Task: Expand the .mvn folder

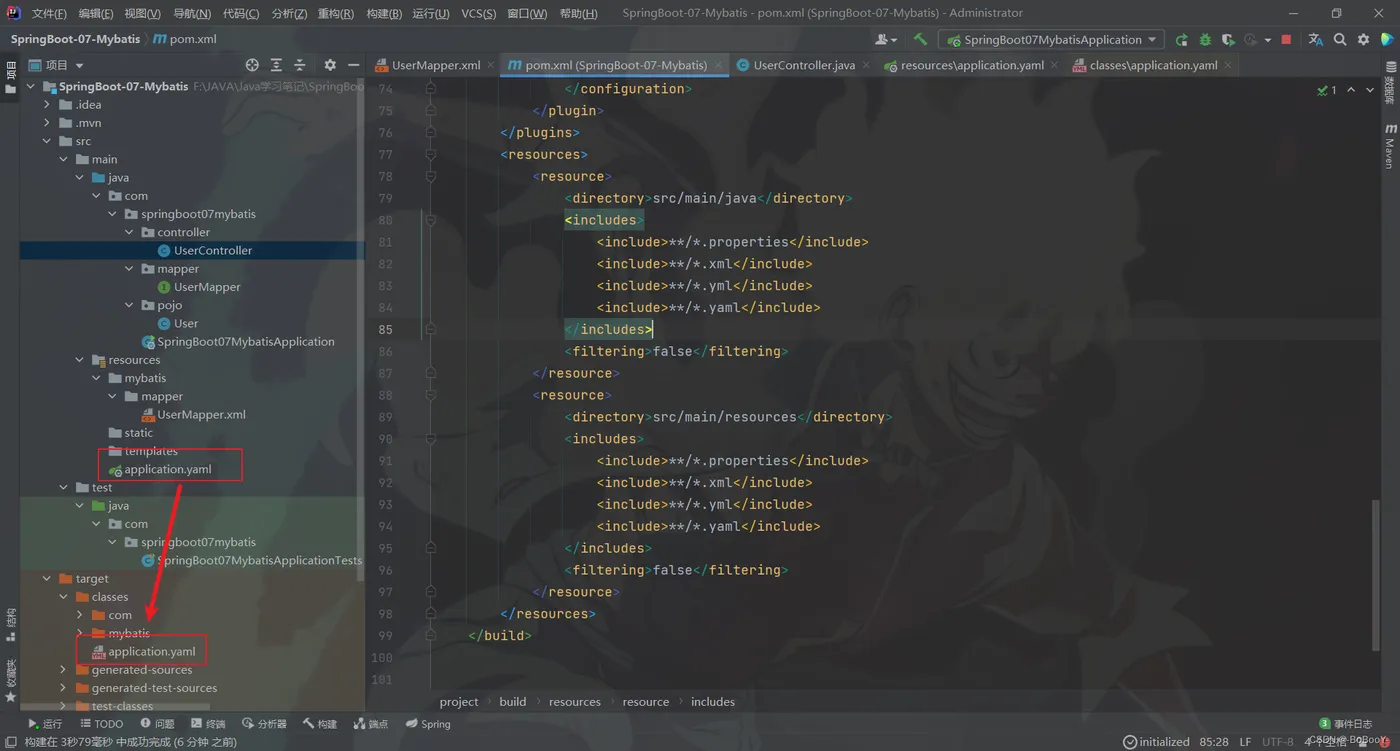Action: (47, 123)
